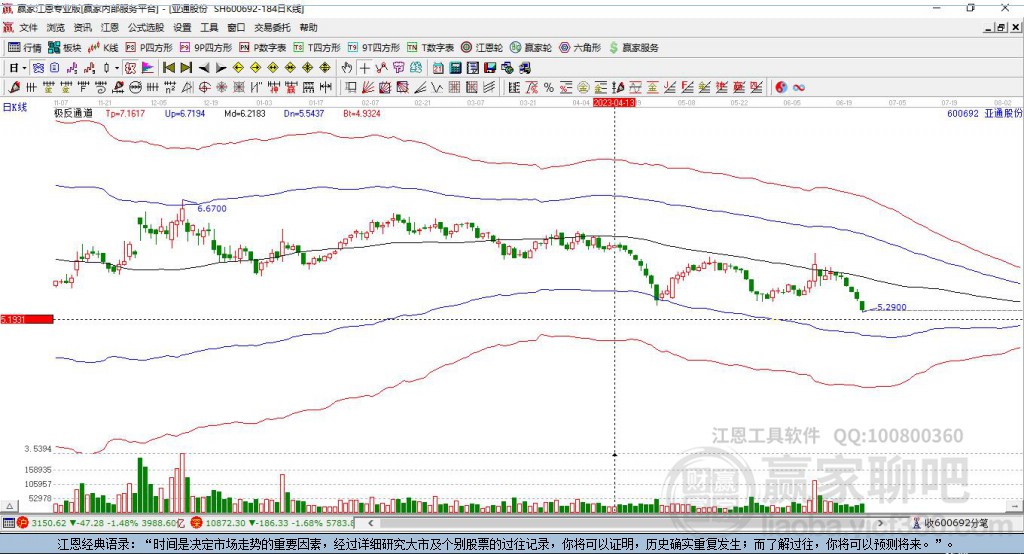Expand the volume panel up-triangle button
This screenshot has height=554, width=1024.
pos(10,506)
